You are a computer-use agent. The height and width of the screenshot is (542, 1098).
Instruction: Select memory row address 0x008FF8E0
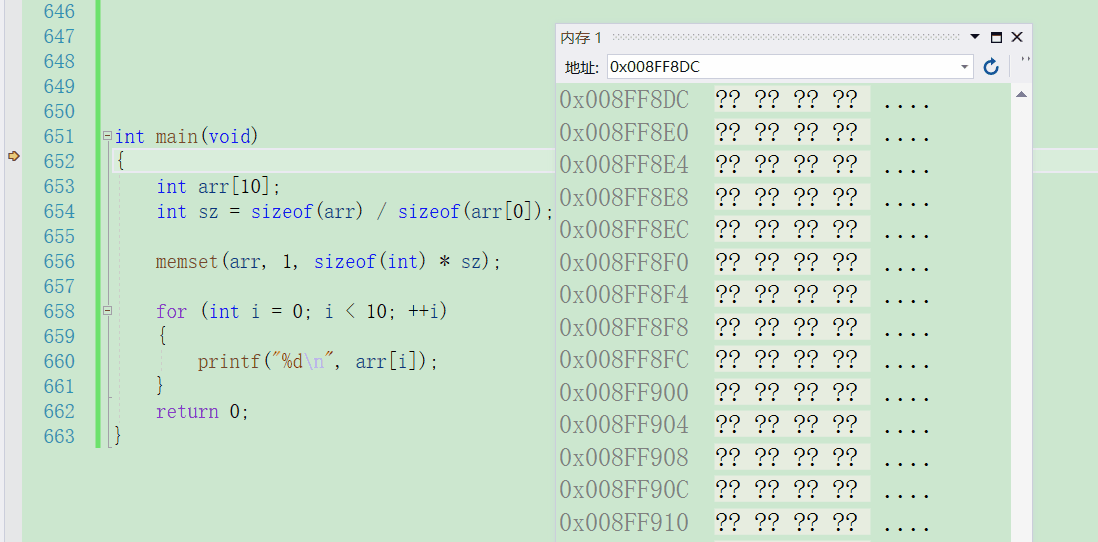click(x=624, y=132)
